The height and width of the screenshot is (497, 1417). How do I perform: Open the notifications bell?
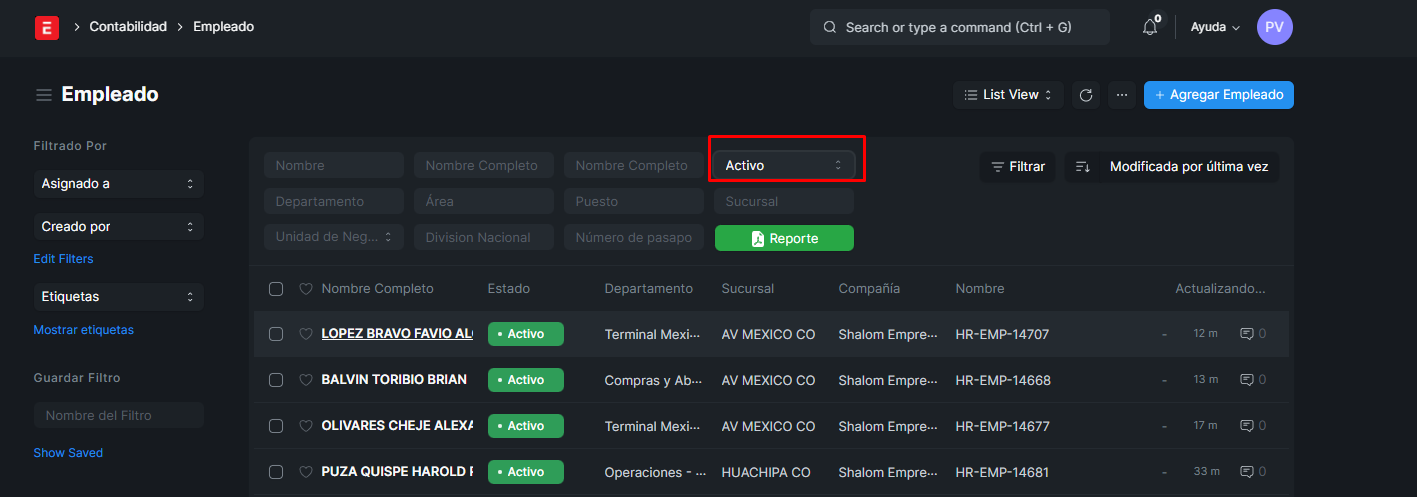click(1150, 28)
